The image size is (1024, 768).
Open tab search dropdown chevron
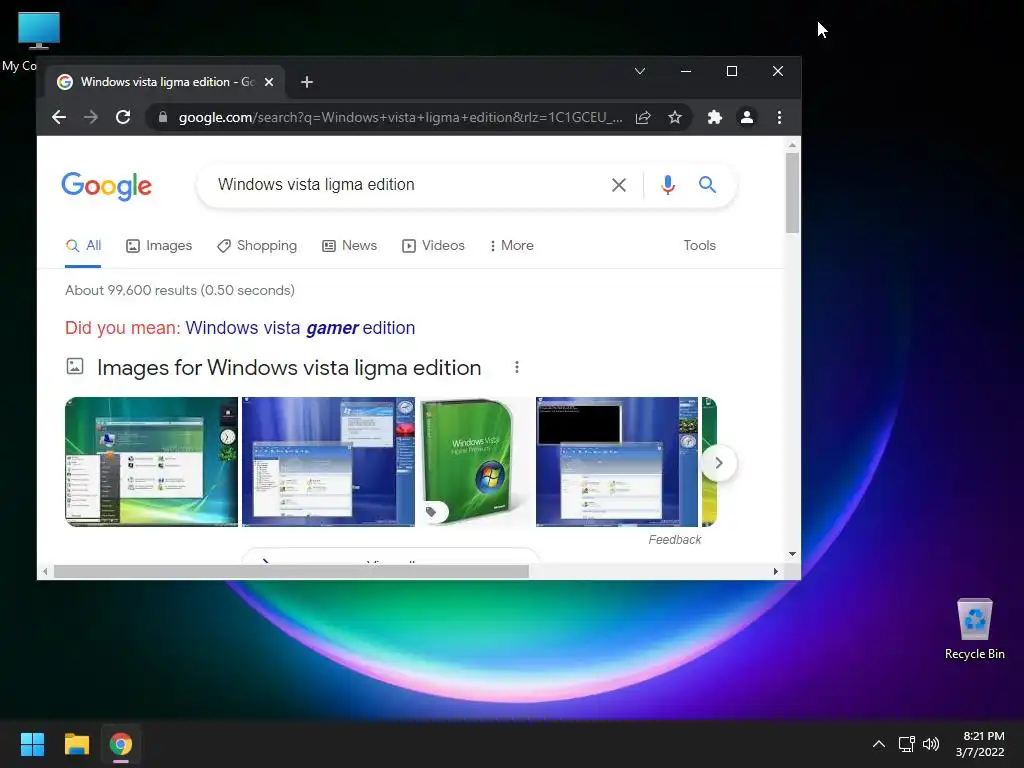(640, 71)
